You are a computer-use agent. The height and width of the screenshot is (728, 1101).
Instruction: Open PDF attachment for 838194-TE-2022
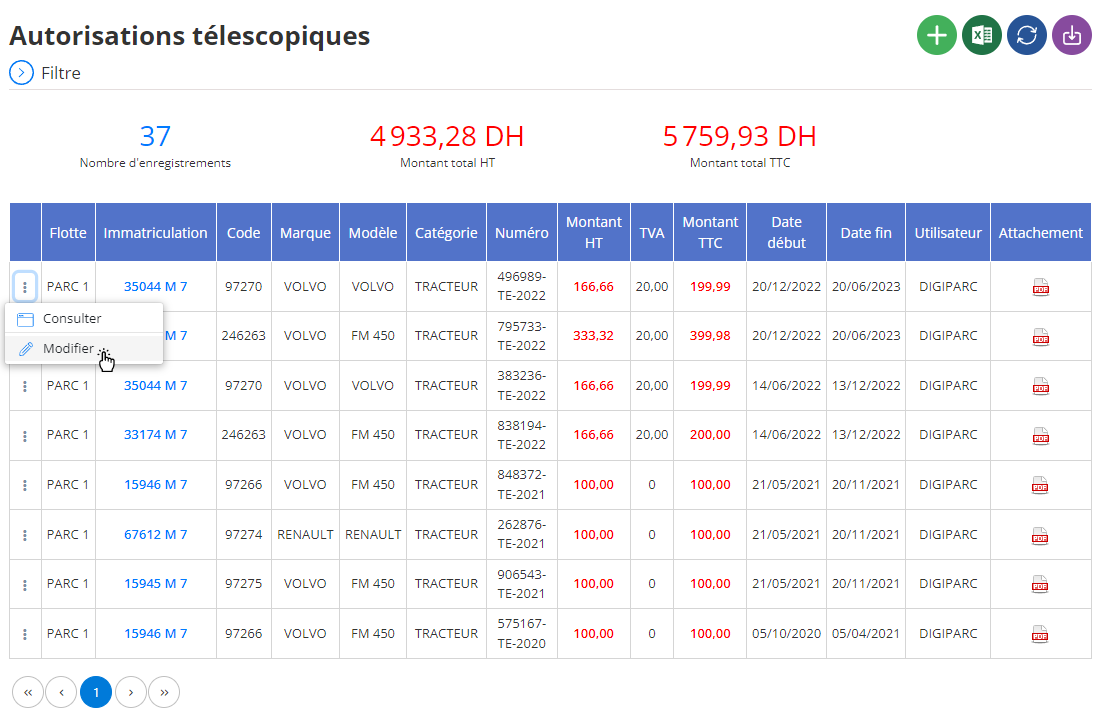coord(1041,436)
